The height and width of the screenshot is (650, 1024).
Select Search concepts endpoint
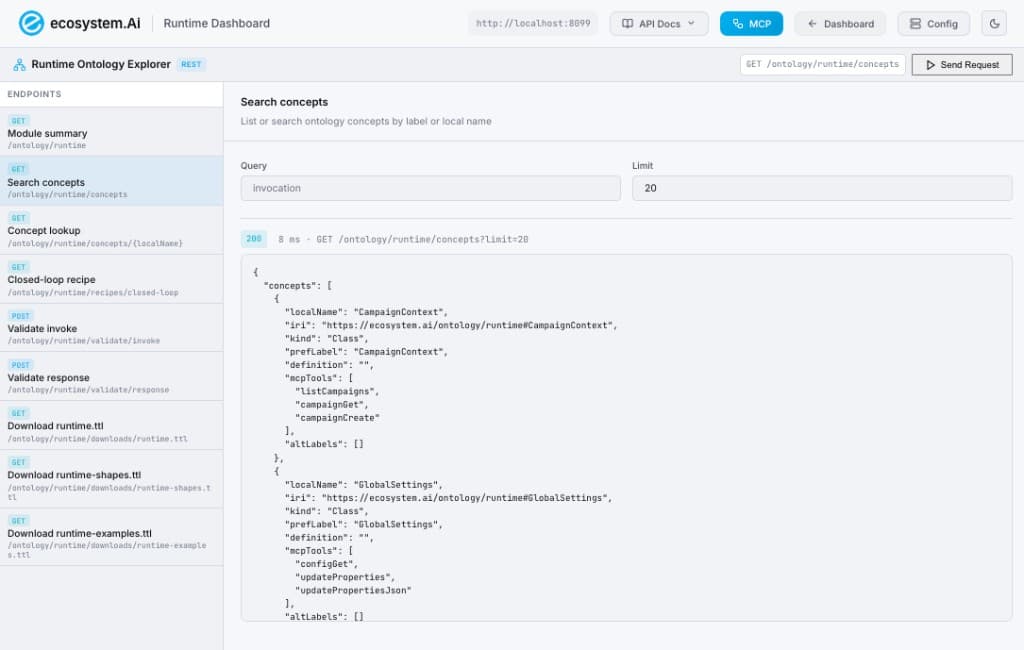coord(112,181)
